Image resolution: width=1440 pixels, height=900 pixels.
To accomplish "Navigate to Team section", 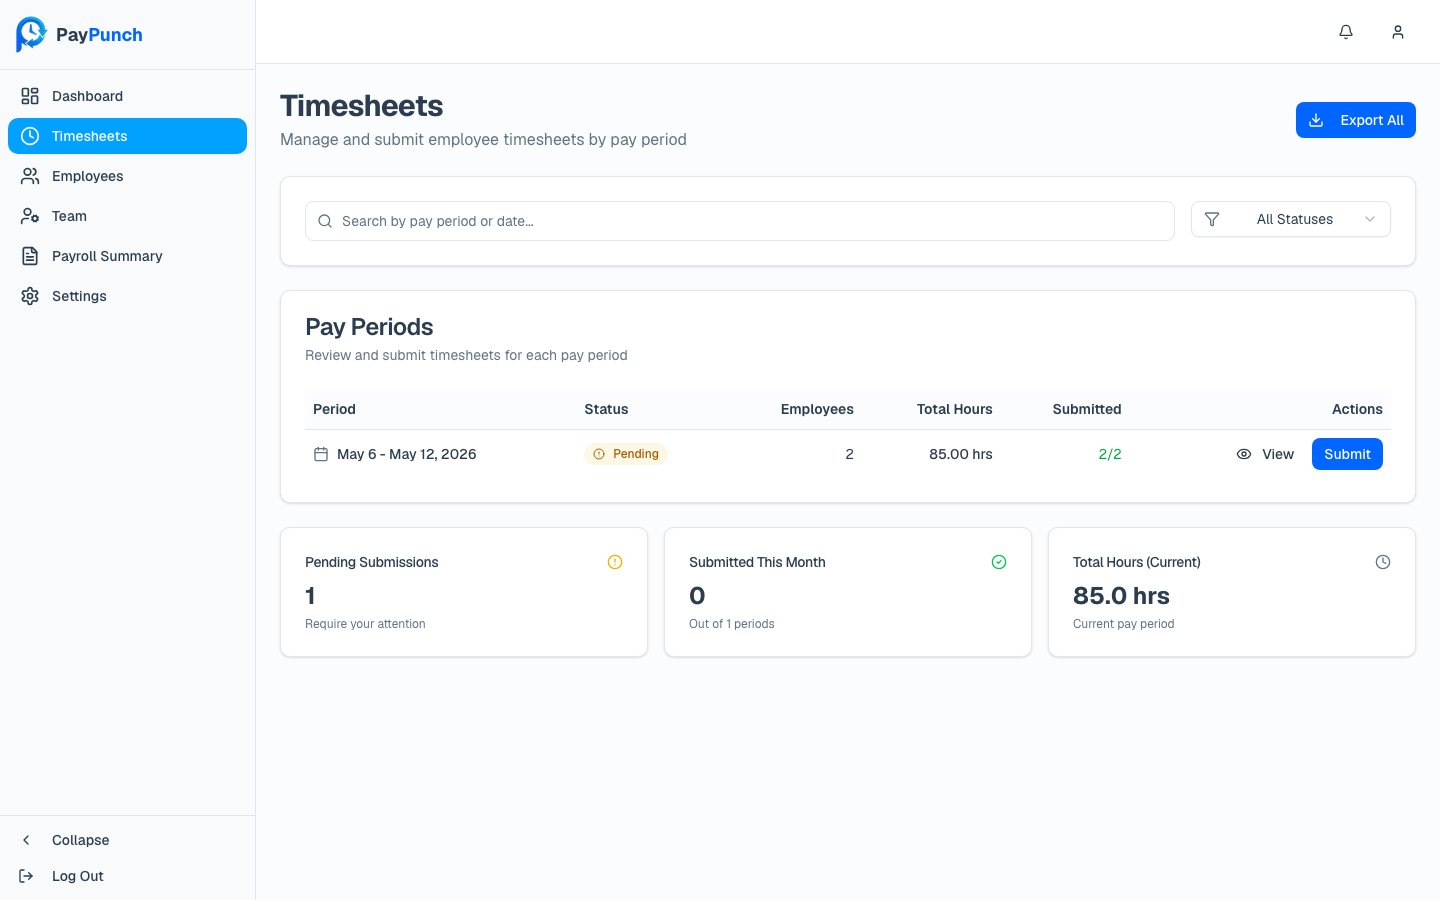I will point(127,216).
